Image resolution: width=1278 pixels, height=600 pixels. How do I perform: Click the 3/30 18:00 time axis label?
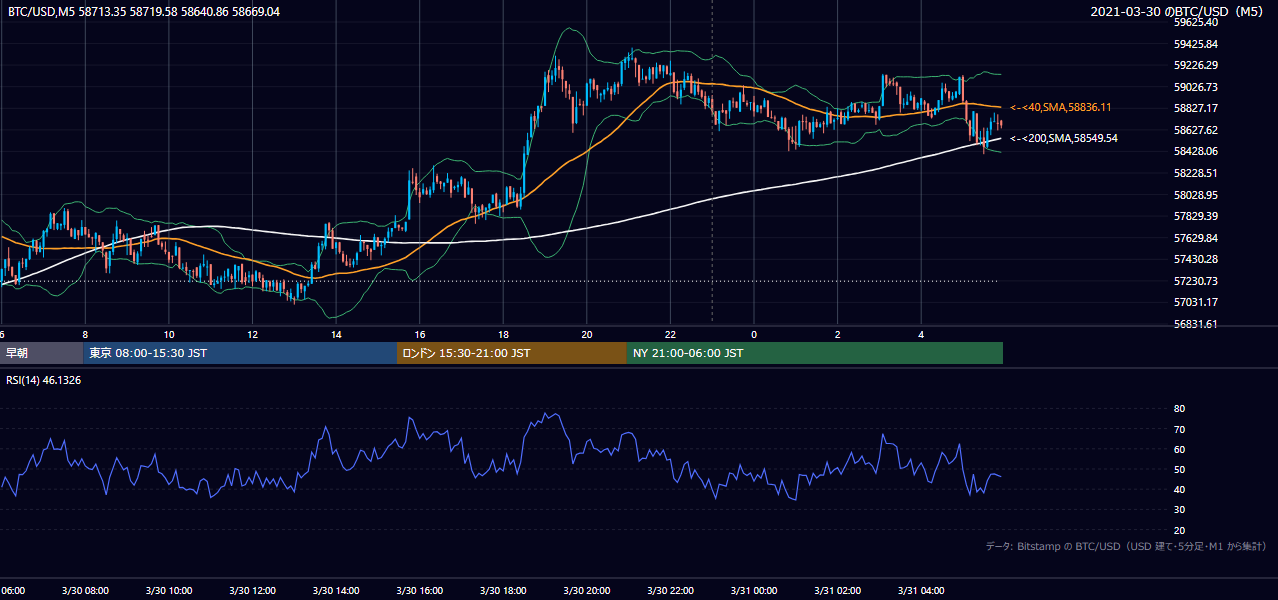click(x=503, y=591)
